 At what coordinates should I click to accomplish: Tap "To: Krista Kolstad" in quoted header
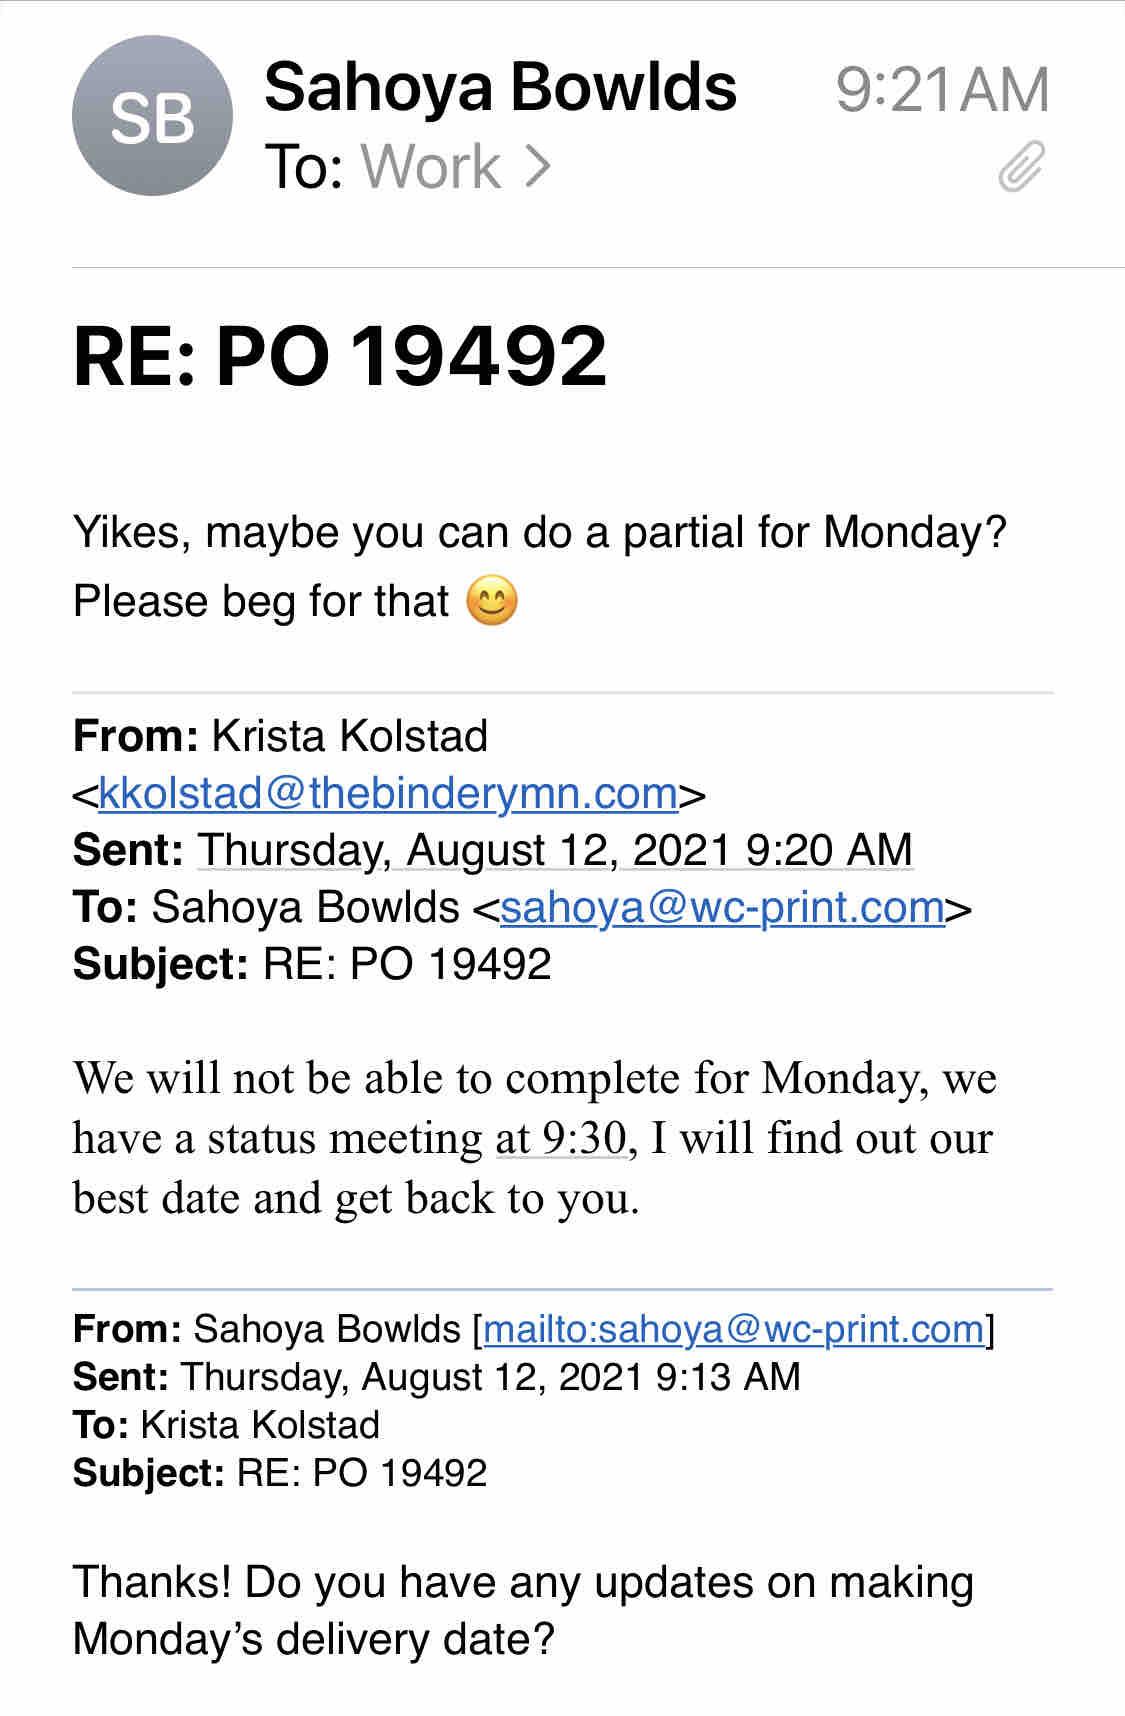point(227,1425)
